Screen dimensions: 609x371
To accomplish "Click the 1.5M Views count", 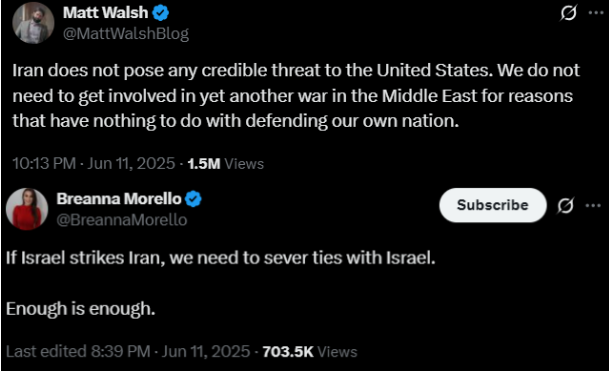I will click(x=225, y=164).
